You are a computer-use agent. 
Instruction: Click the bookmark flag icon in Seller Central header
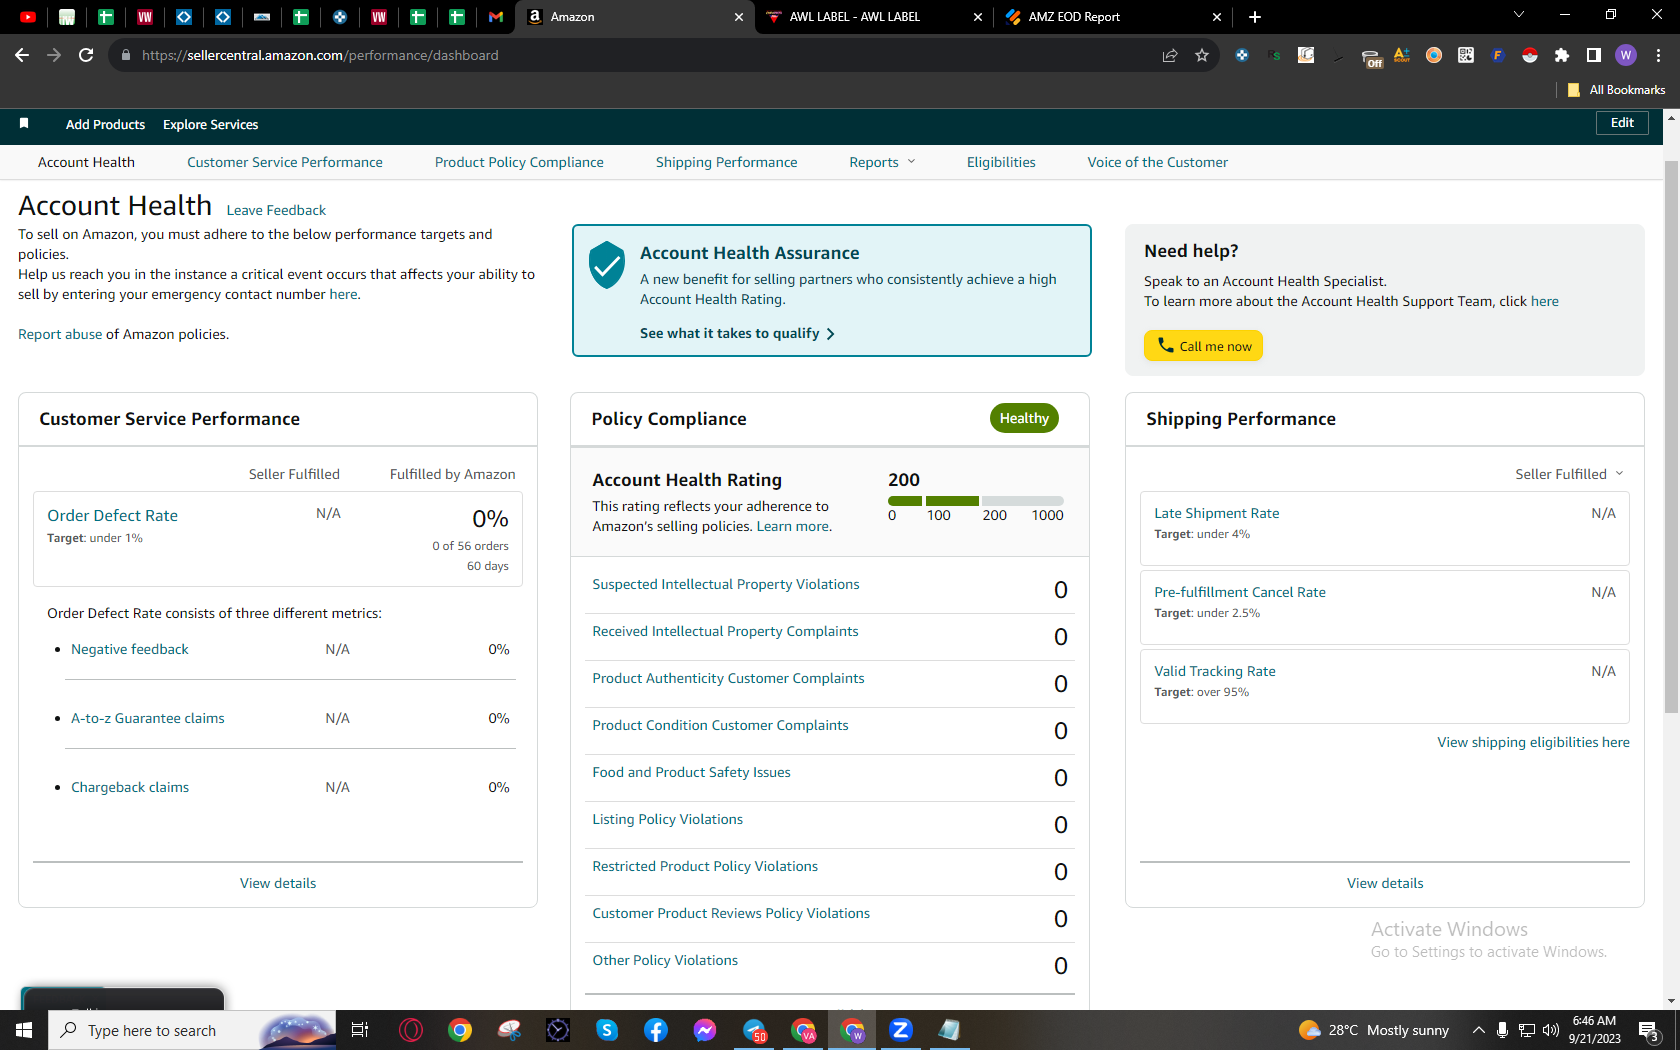pyautogui.click(x=24, y=123)
